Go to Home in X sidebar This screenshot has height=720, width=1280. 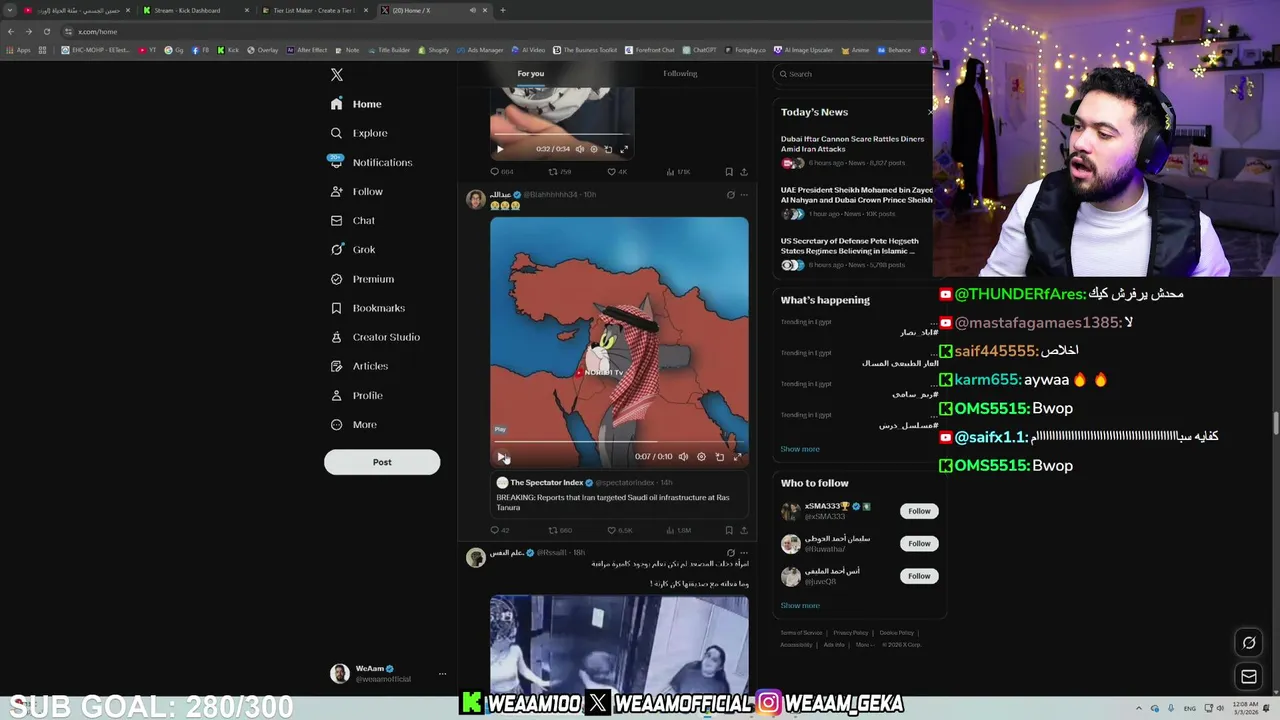point(356,104)
